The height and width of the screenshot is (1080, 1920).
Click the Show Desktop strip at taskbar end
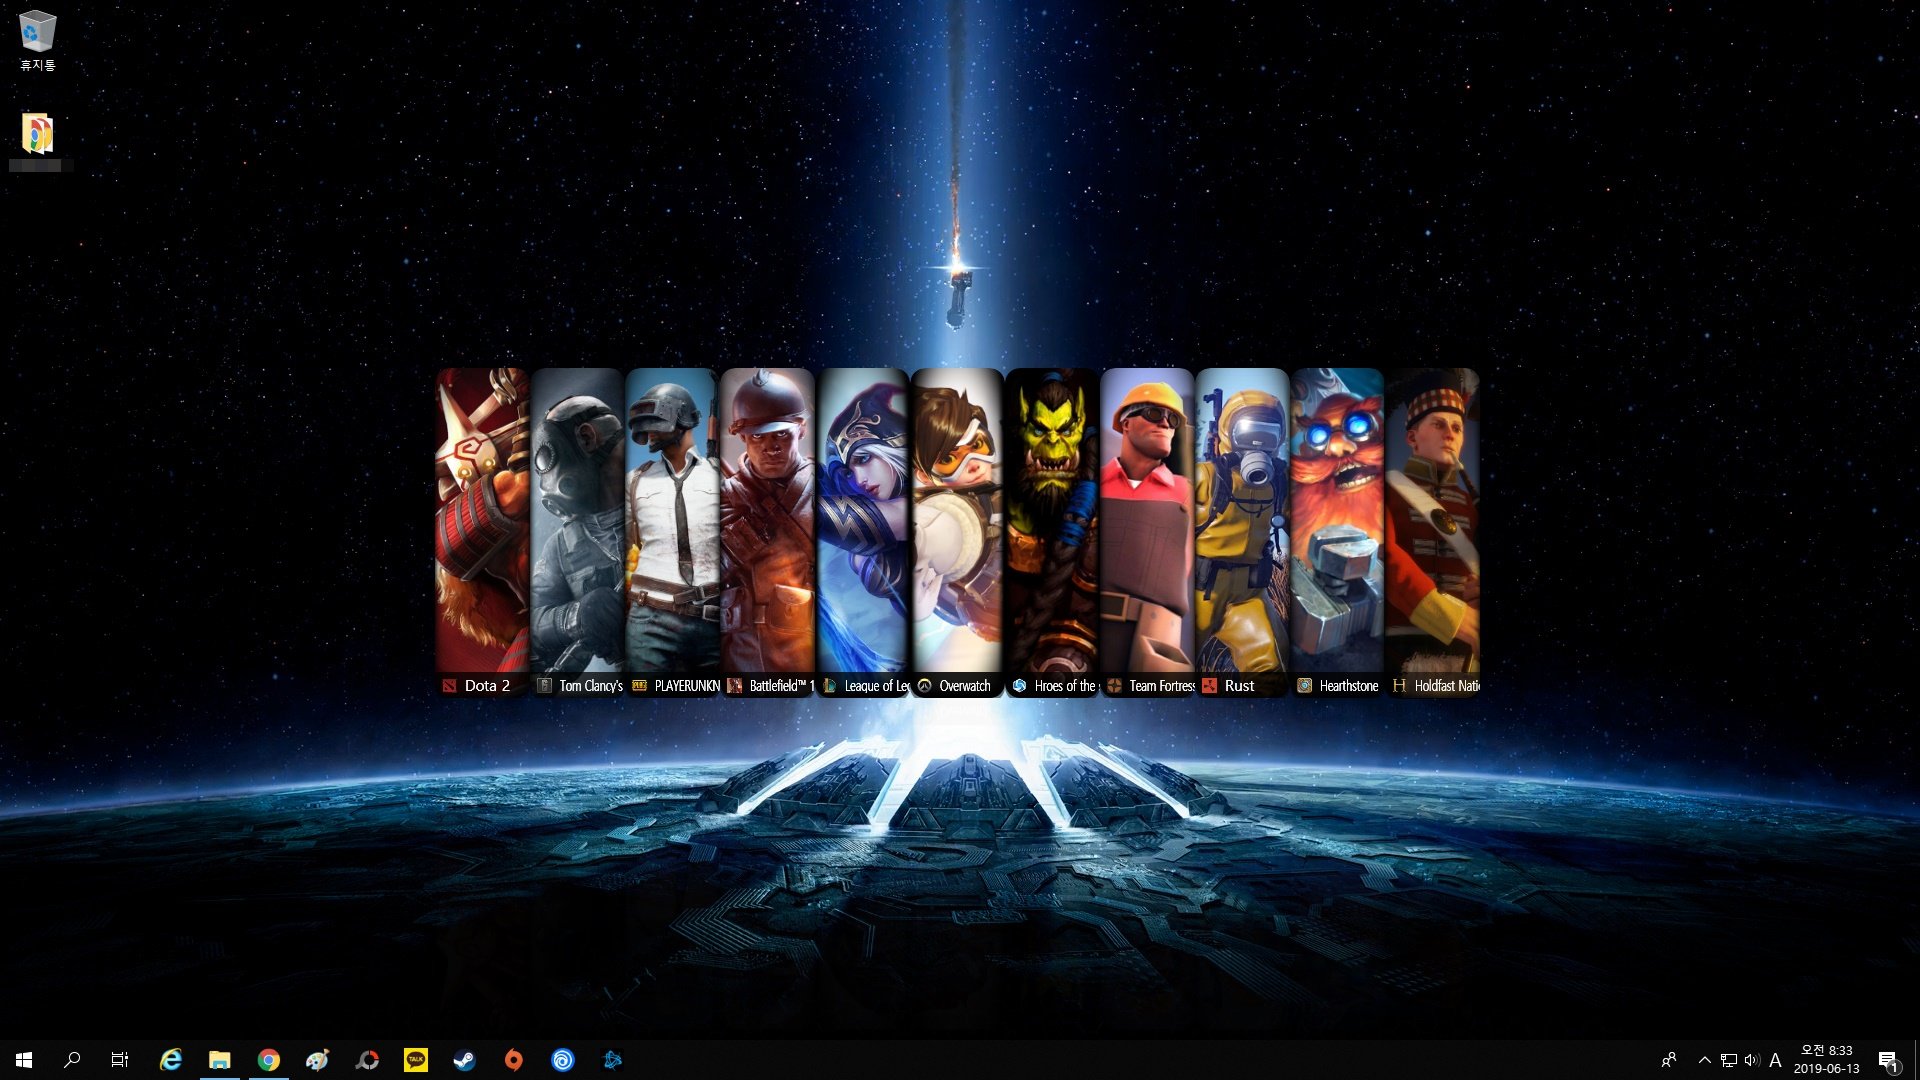[x=1916, y=1060]
